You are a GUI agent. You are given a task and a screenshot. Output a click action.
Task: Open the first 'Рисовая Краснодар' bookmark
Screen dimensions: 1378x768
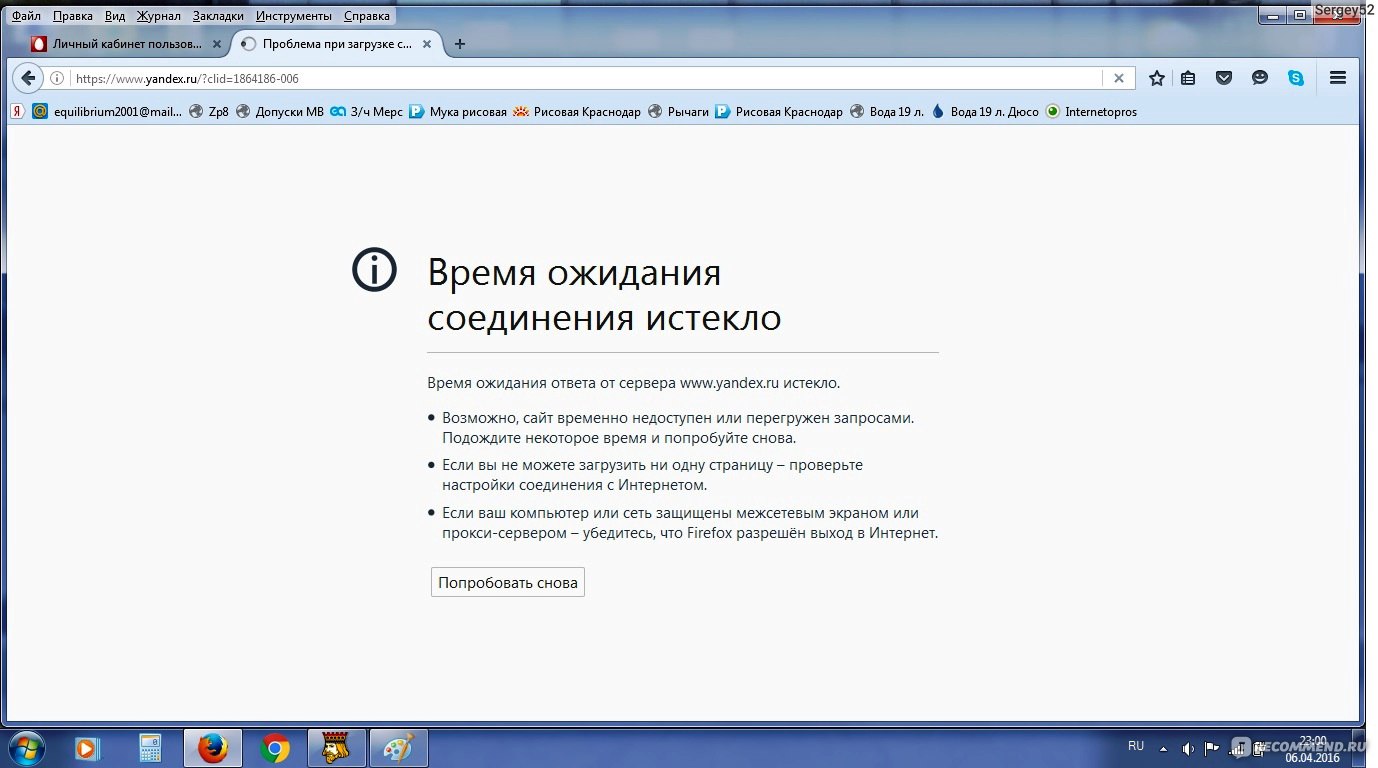[577, 112]
